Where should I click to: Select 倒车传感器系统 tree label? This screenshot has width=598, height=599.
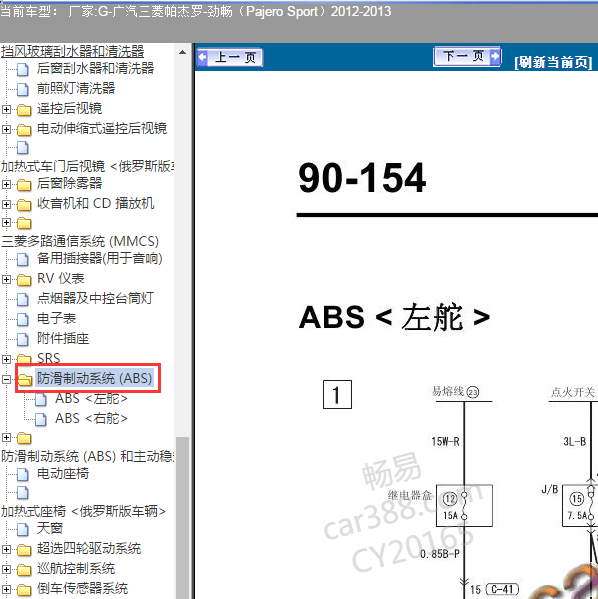click(x=83, y=588)
